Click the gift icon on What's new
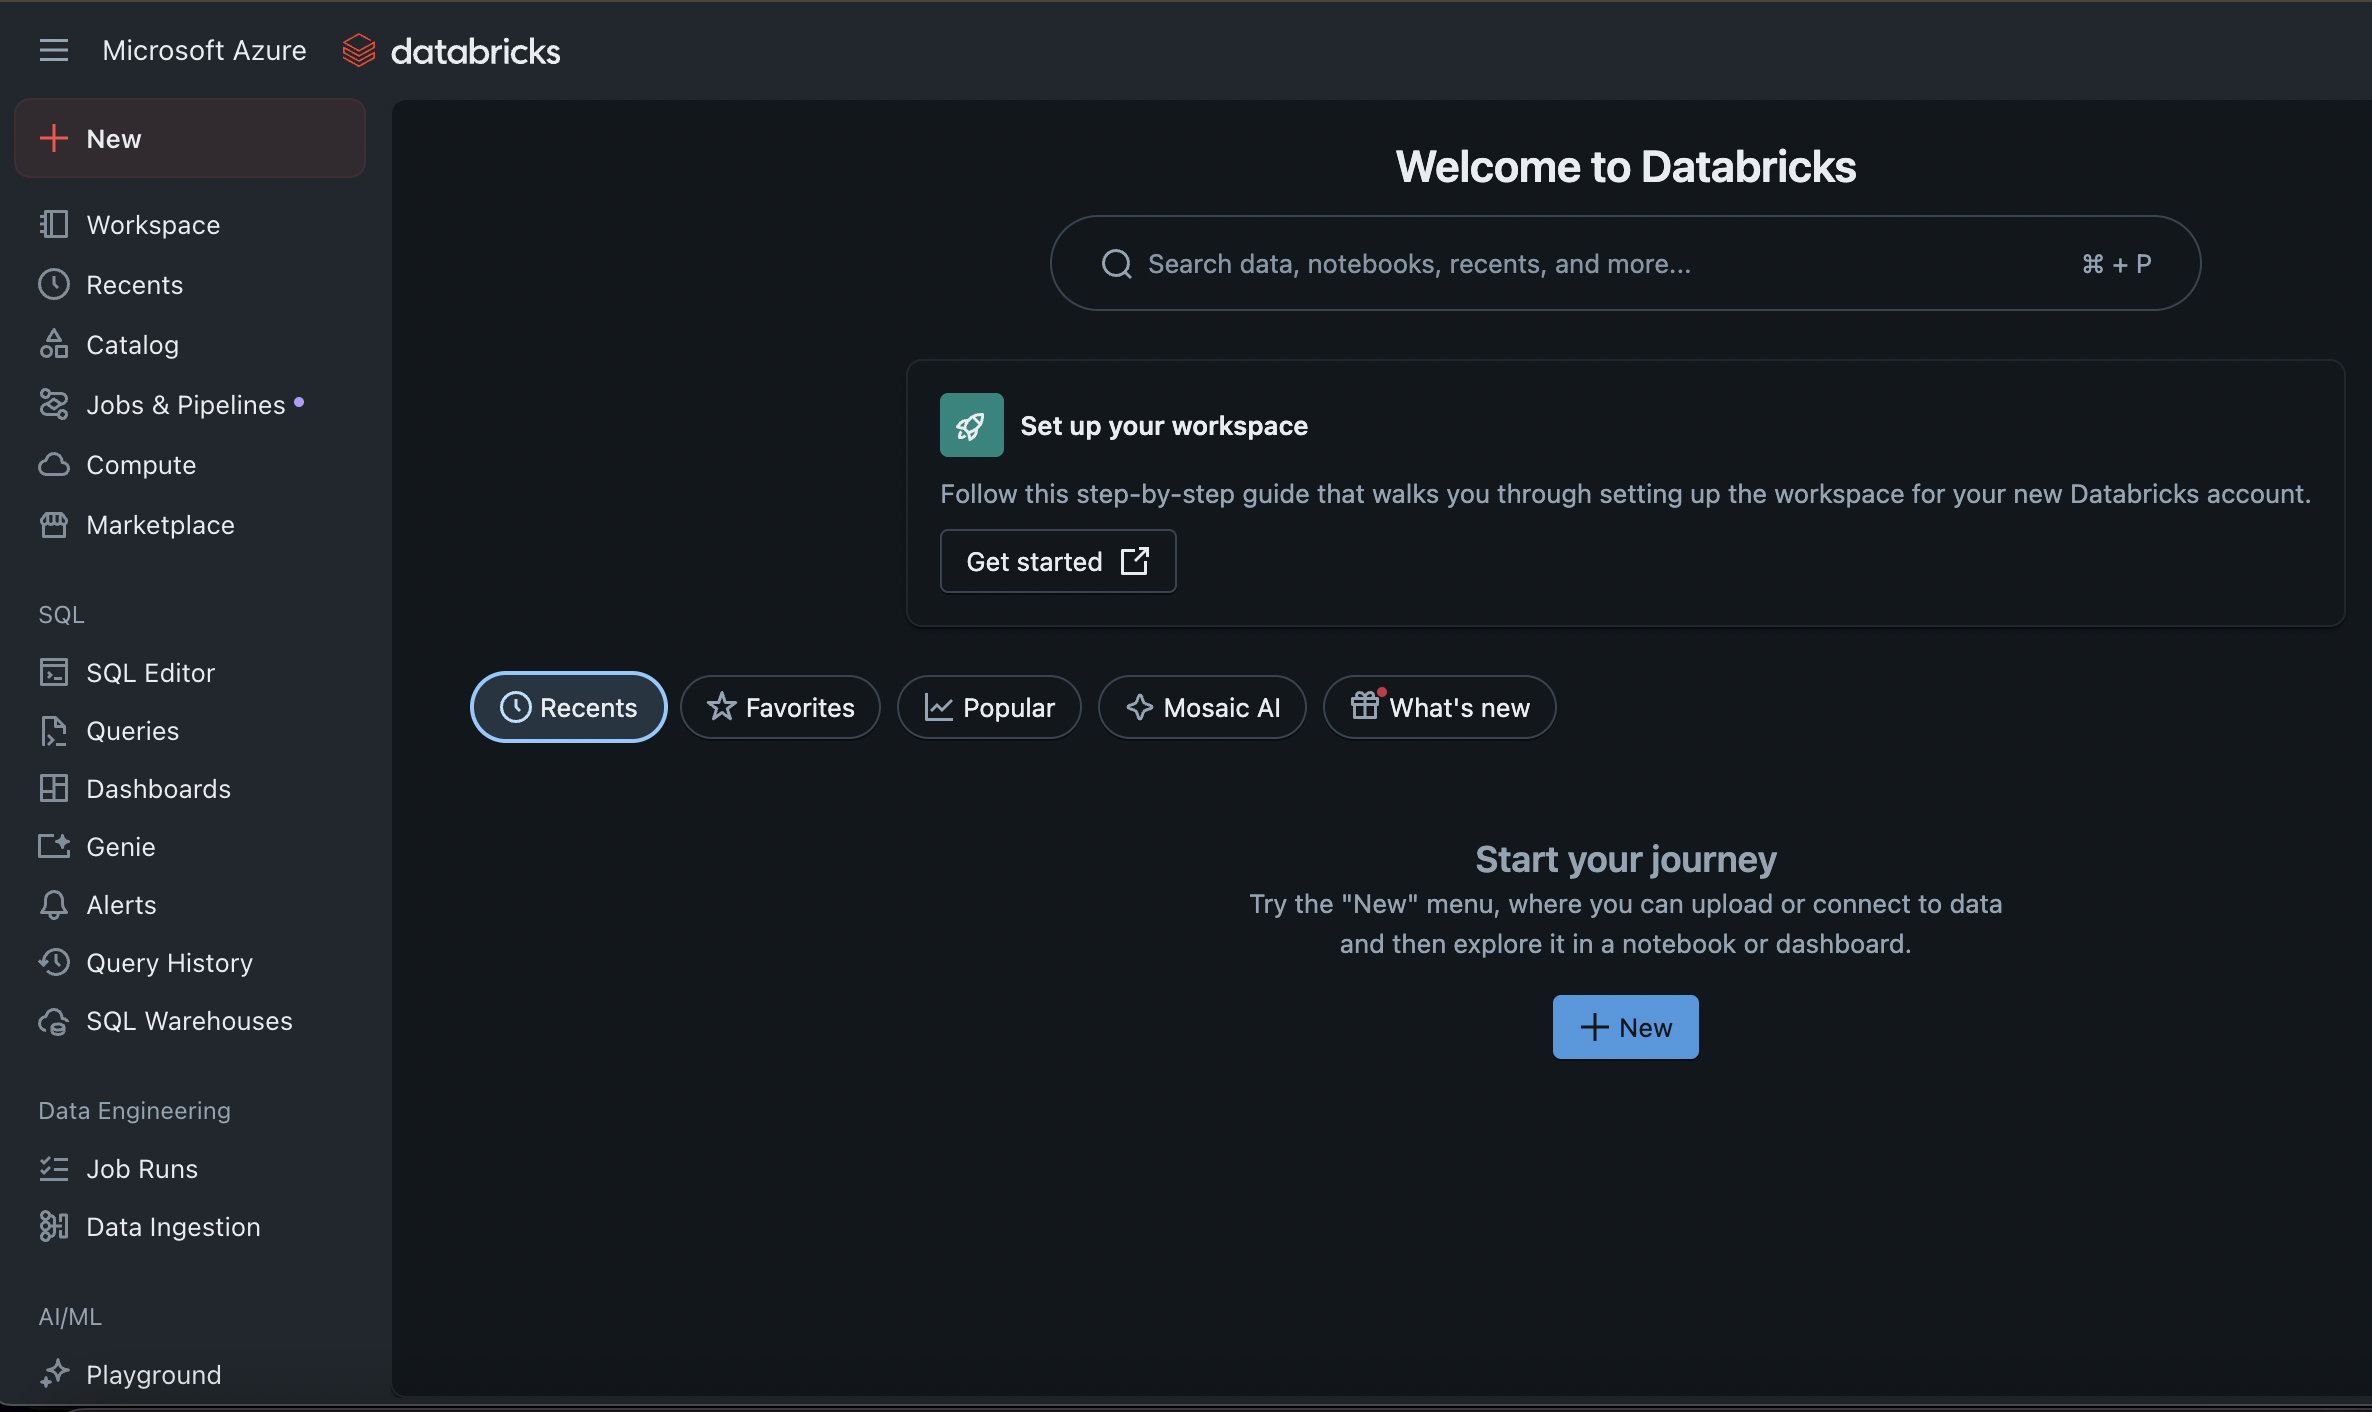The height and width of the screenshot is (1412, 2372). [1366, 705]
